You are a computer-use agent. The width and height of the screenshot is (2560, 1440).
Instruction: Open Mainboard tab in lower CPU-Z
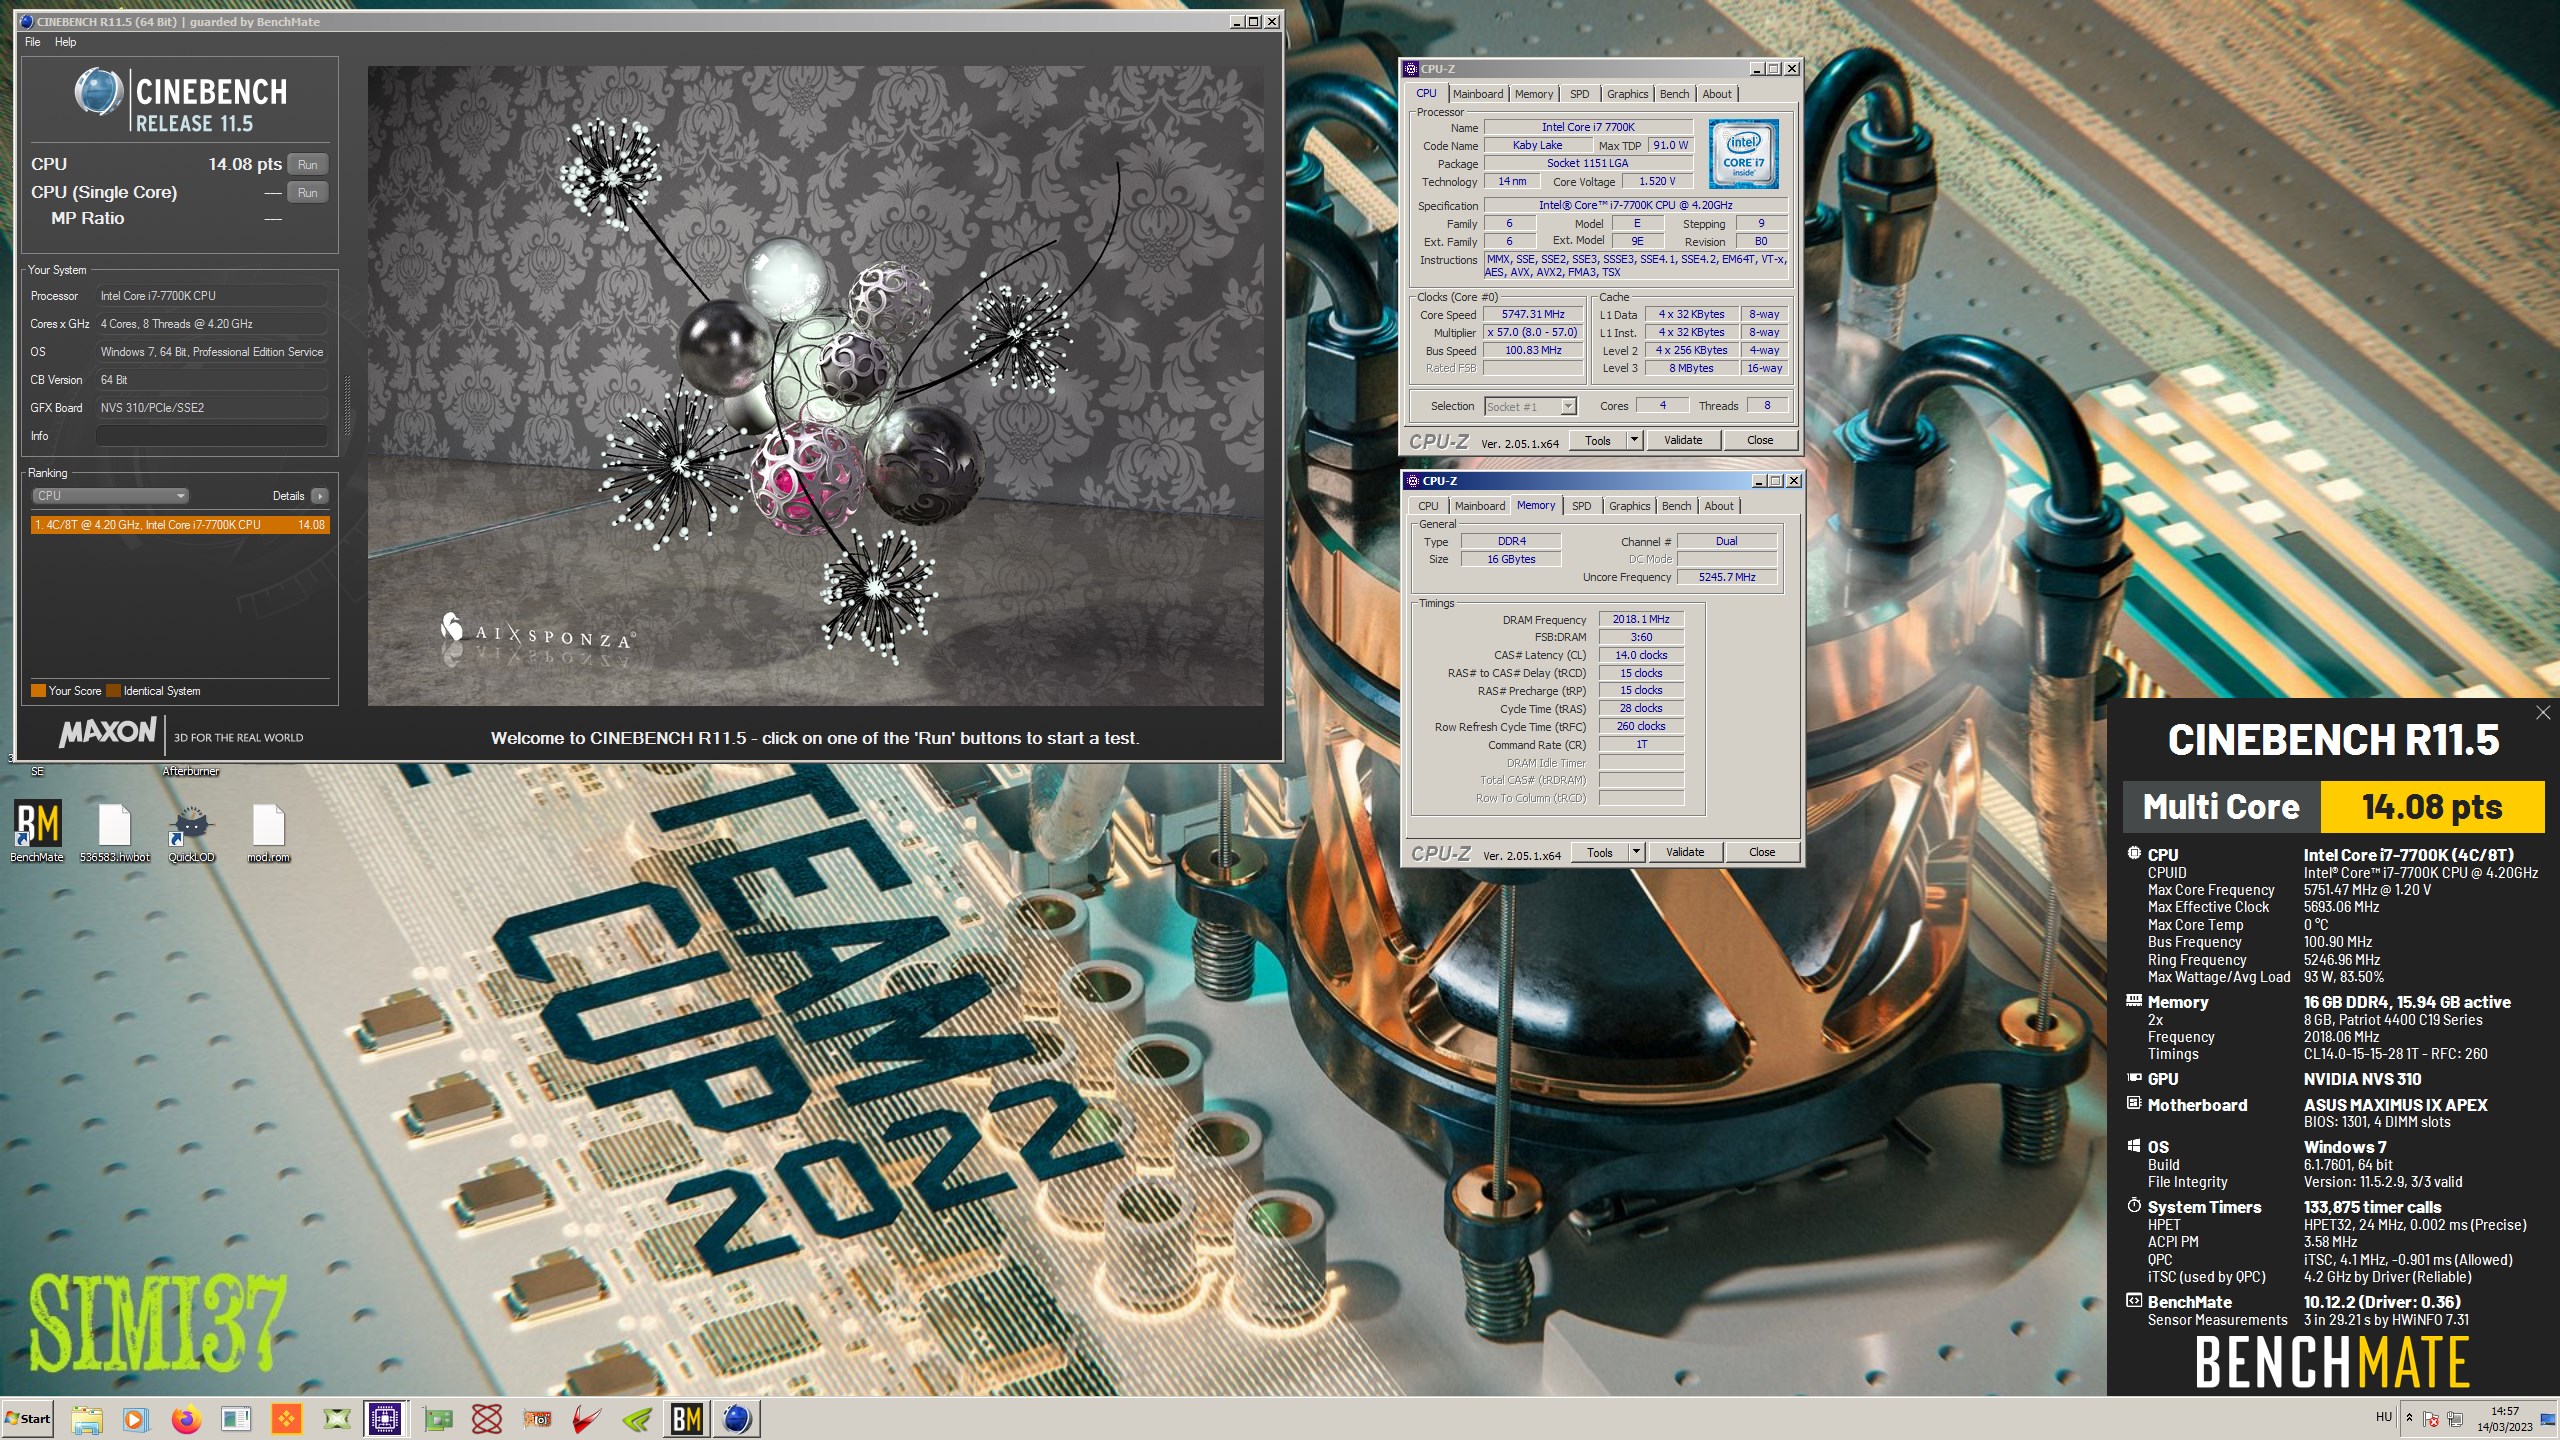1480,506
